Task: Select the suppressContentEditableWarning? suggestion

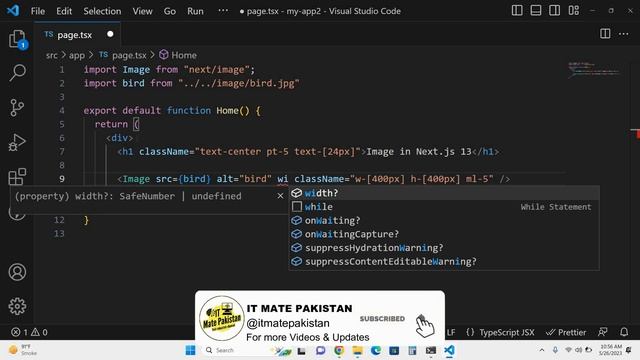Action: pos(444,262)
